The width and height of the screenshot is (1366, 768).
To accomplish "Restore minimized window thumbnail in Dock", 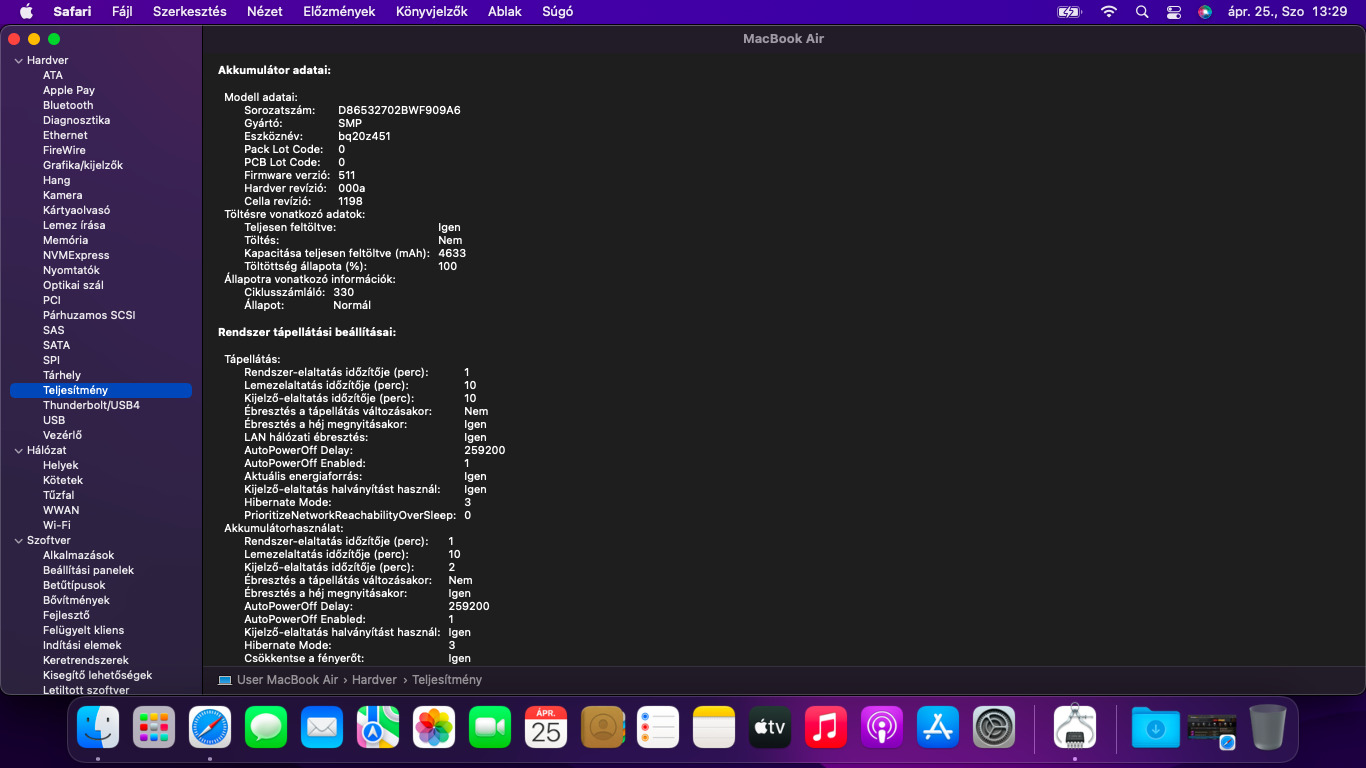I will click(x=1212, y=731).
